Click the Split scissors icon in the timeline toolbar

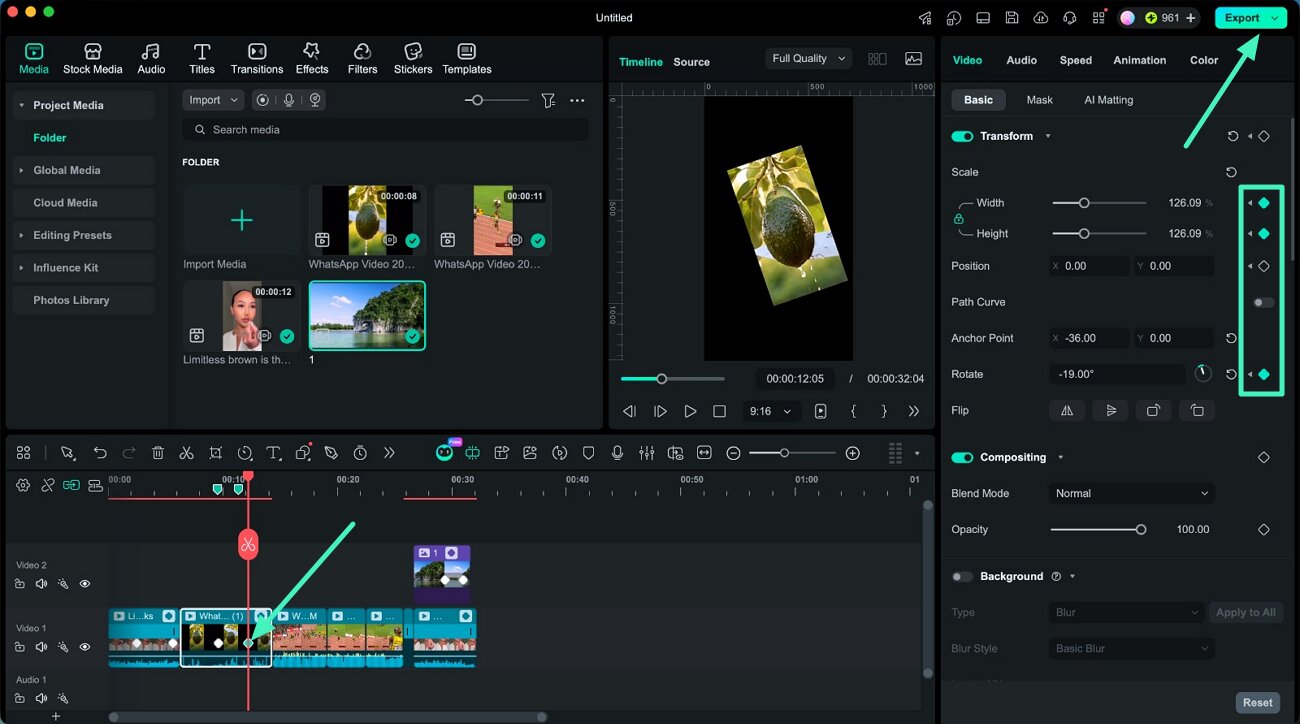click(x=186, y=453)
